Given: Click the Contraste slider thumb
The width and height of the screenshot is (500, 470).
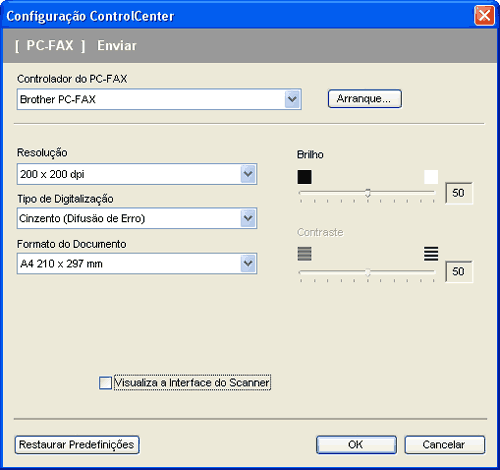Looking at the screenshot, I should click(368, 272).
